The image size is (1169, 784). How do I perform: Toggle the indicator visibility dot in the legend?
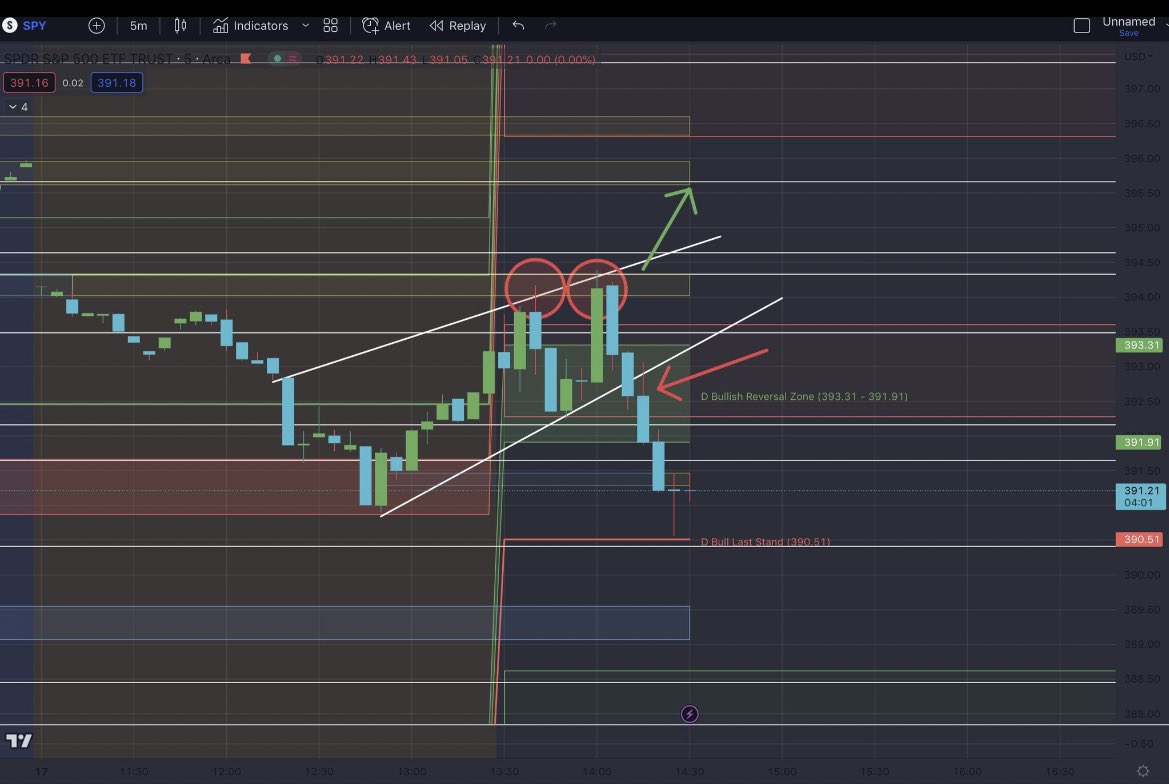277,59
